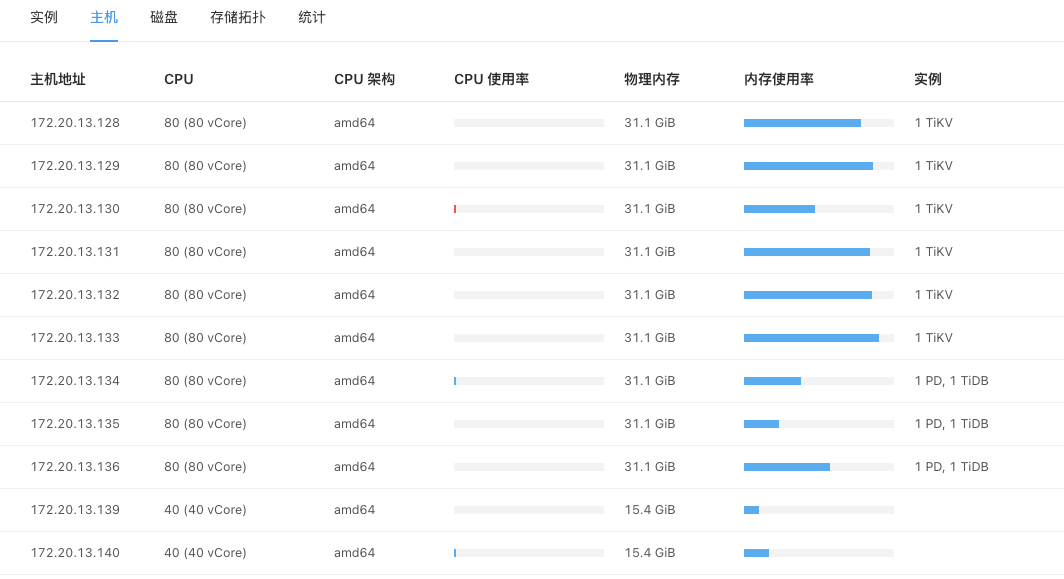Click the 物理内存 column header
The width and height of the screenshot is (1064, 579).
pos(652,79)
